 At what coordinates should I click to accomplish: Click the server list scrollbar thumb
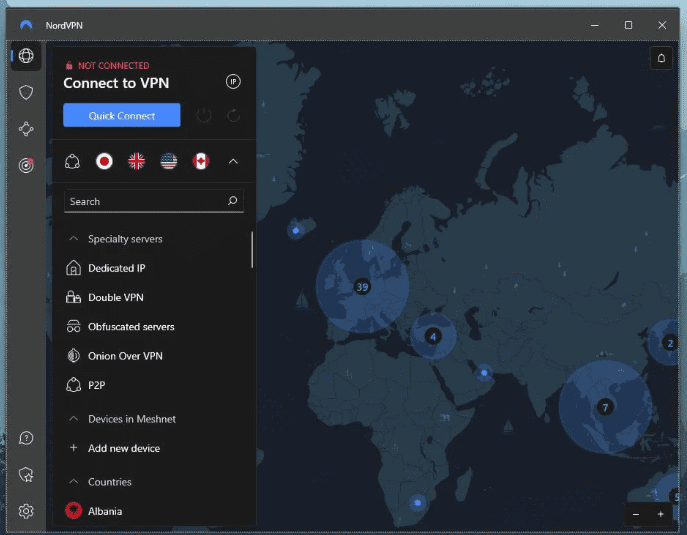click(252, 250)
